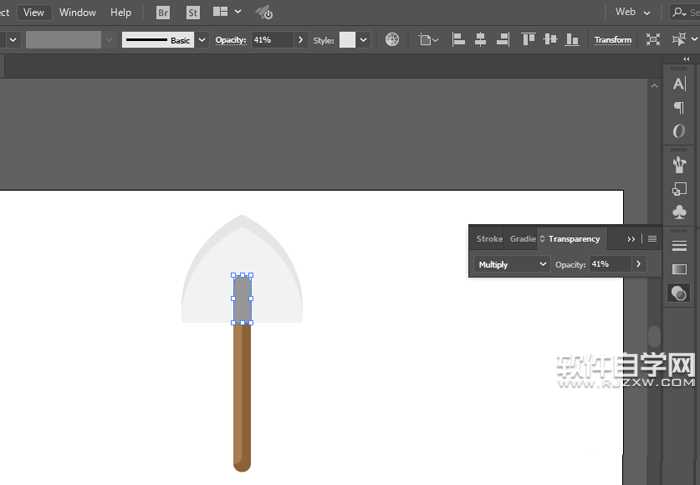This screenshot has height=485, width=700.
Task: Click the Transform link in control bar
Action: click(612, 40)
